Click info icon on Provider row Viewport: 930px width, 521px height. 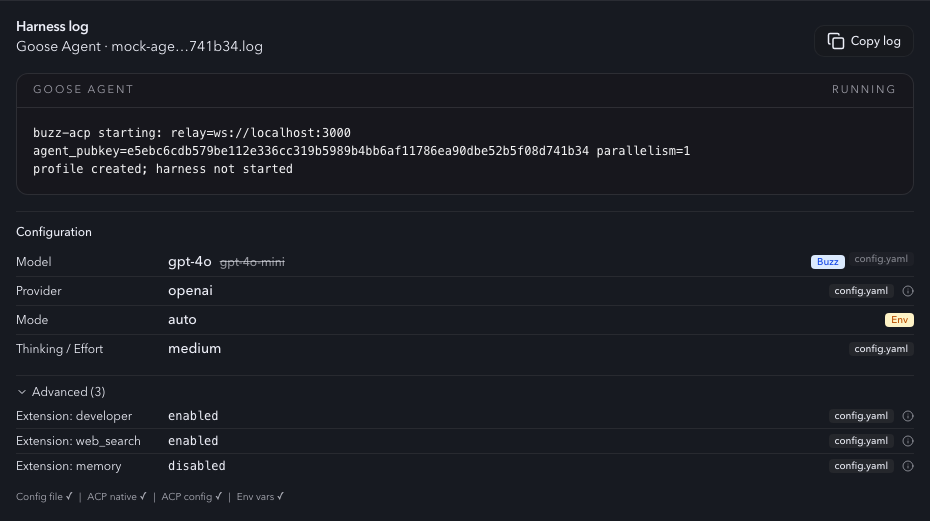[x=907, y=291]
